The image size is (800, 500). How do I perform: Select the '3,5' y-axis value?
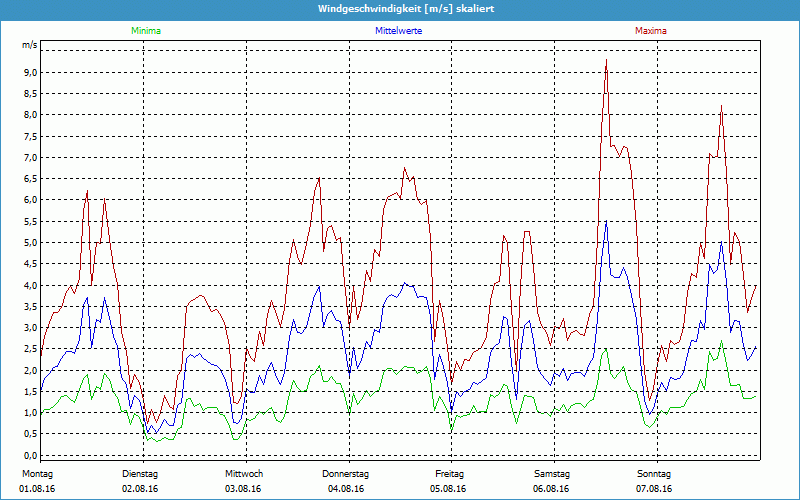point(30,306)
